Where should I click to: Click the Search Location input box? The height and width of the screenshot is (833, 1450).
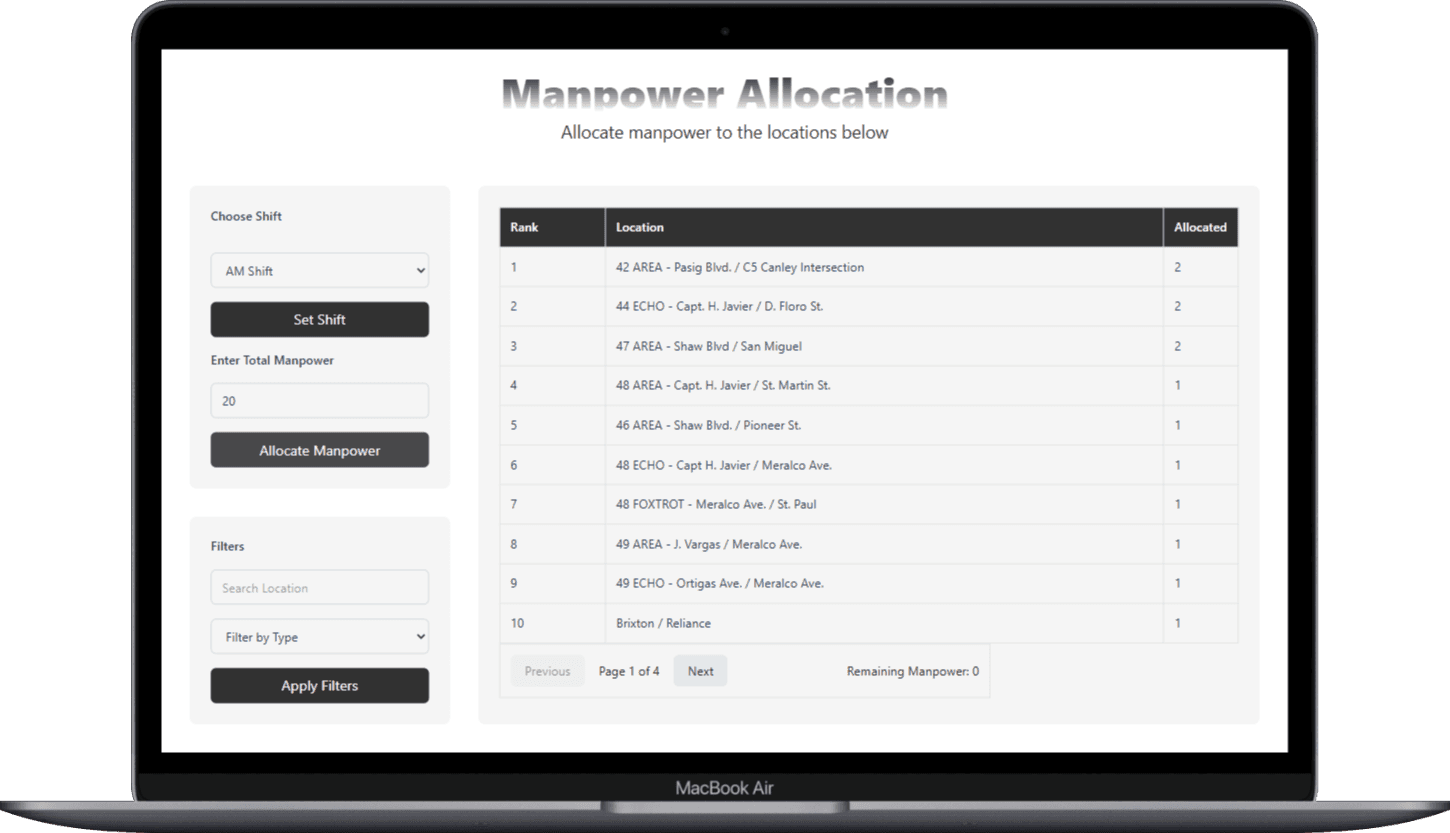(319, 587)
